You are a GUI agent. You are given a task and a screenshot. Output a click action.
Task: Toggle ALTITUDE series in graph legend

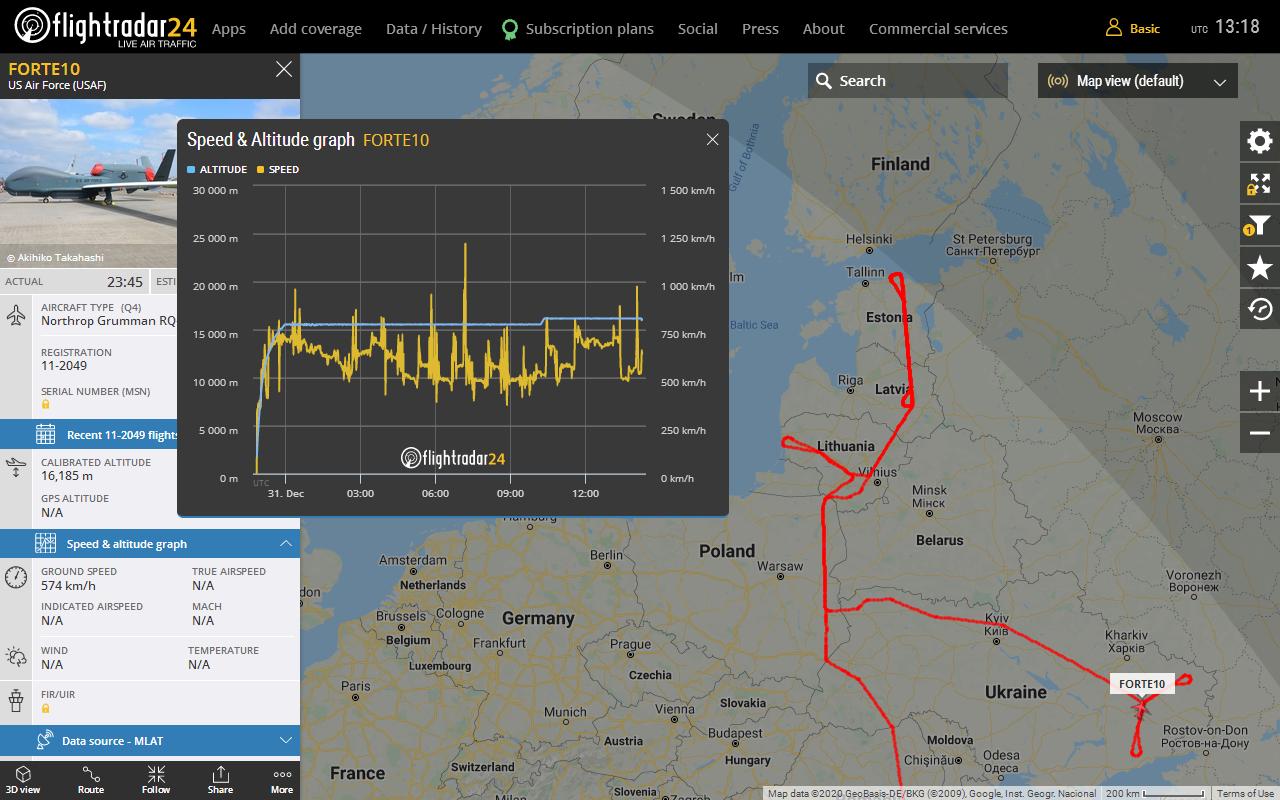point(217,170)
